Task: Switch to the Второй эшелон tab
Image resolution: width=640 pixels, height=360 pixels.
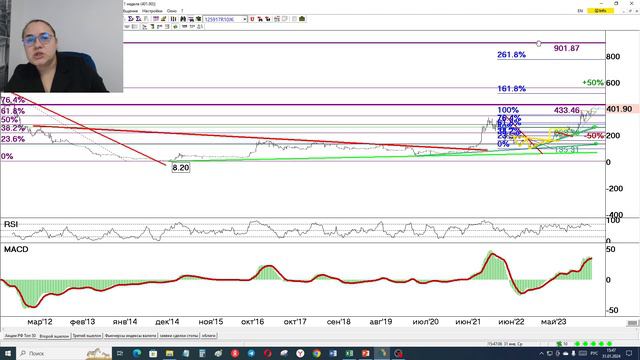Action: tap(54, 336)
